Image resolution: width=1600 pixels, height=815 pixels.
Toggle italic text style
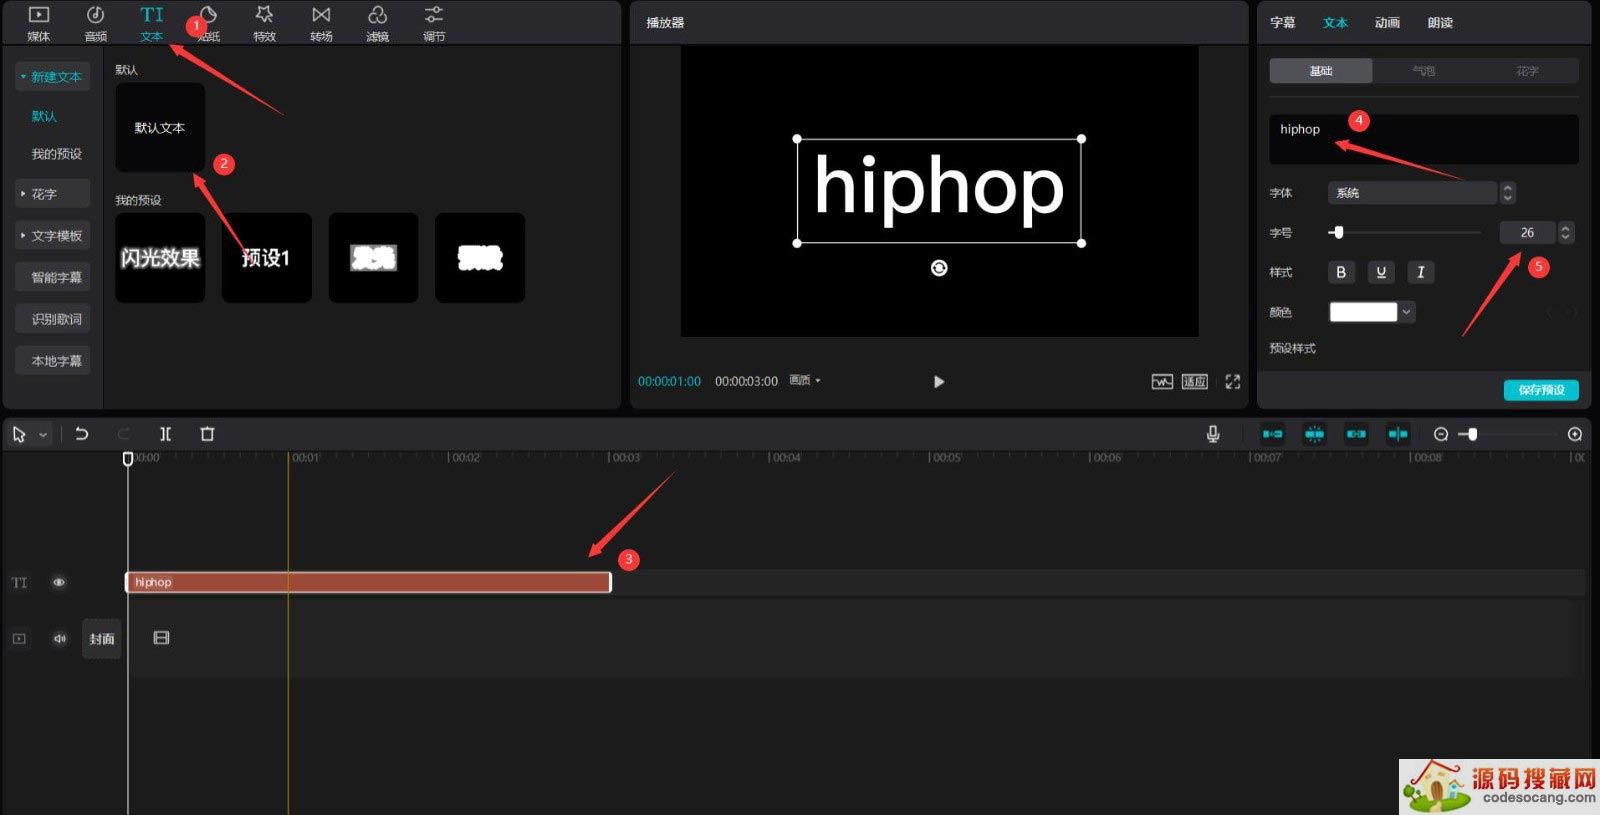tap(1420, 272)
